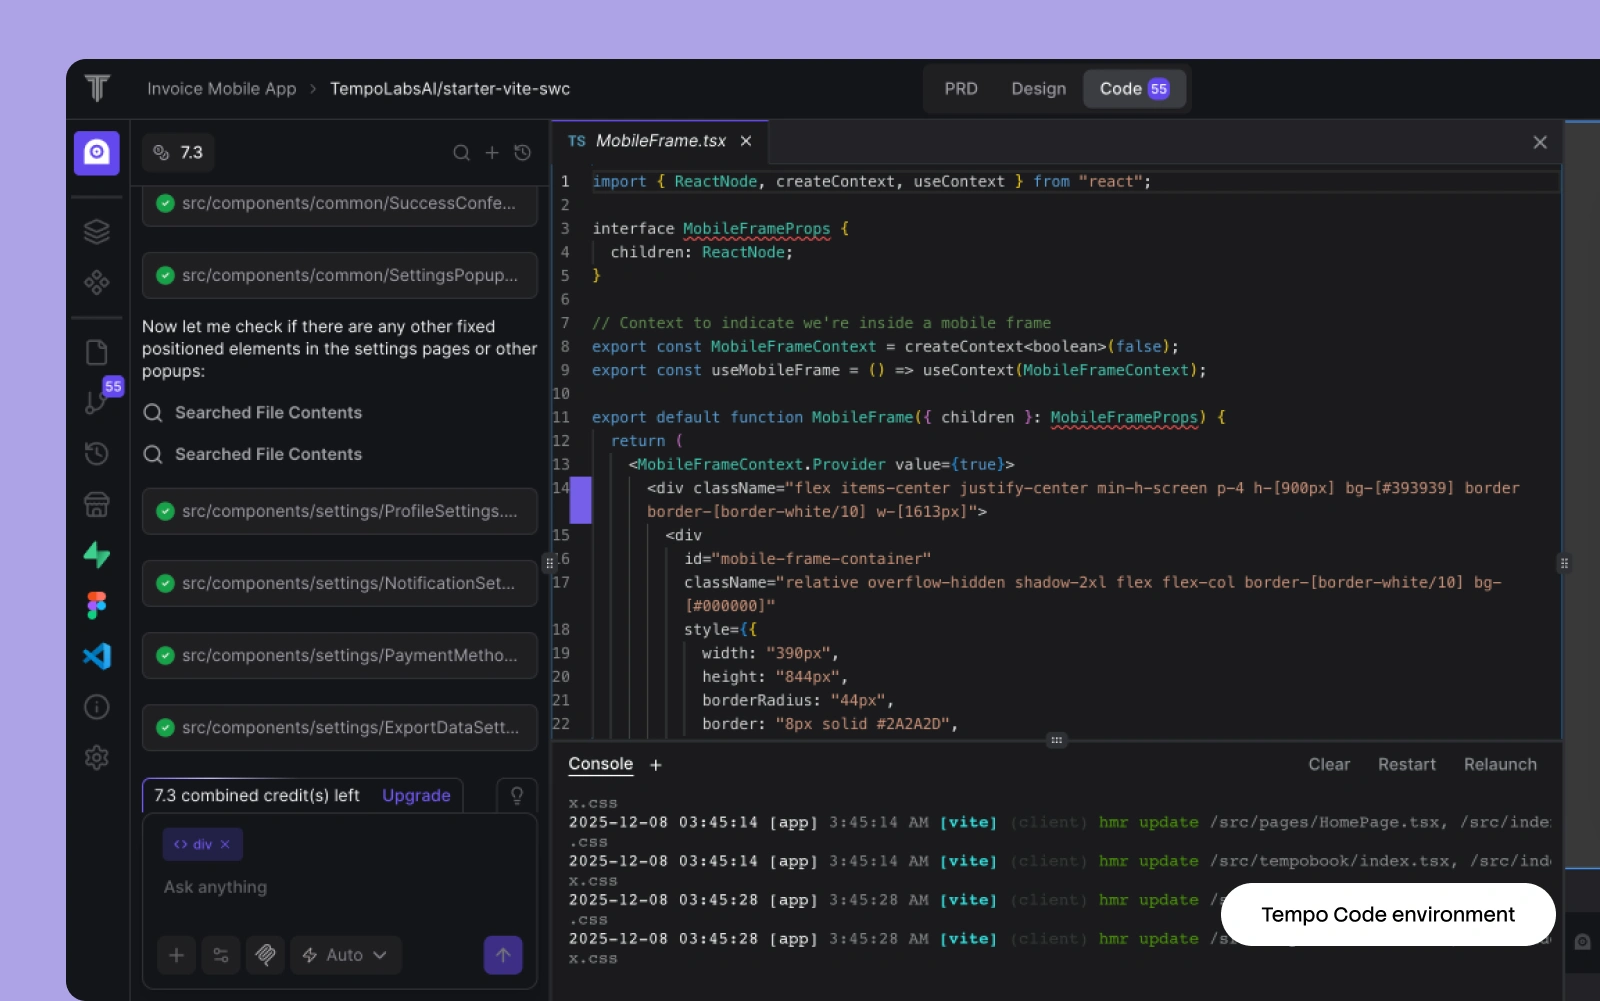
Task: Open chat history clock icon
Action: 522,153
